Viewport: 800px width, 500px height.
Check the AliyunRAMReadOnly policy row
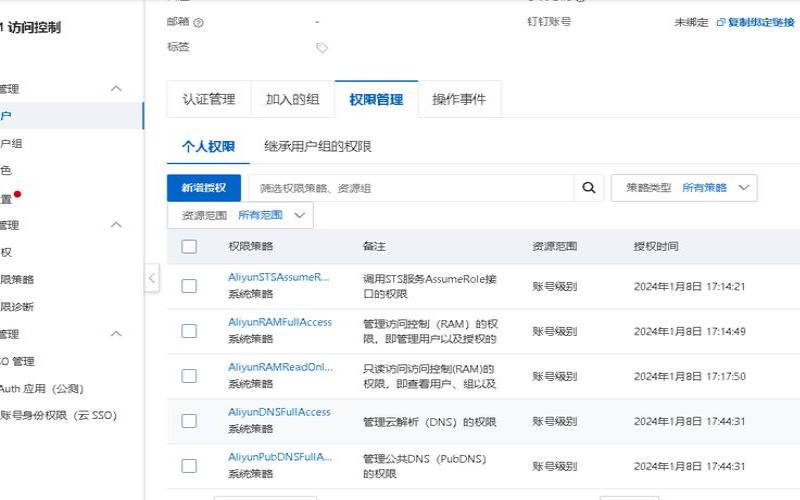tap(189, 376)
